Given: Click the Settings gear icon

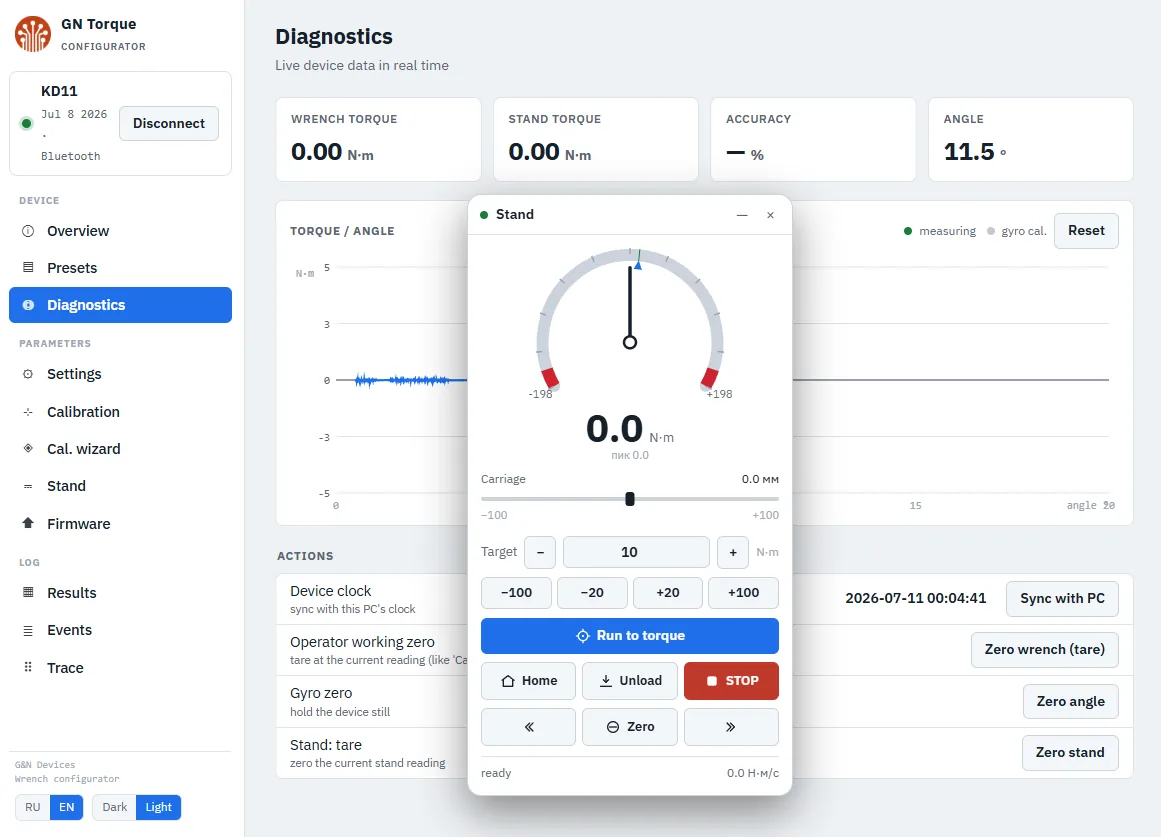Looking at the screenshot, I should pyautogui.click(x=28, y=374).
